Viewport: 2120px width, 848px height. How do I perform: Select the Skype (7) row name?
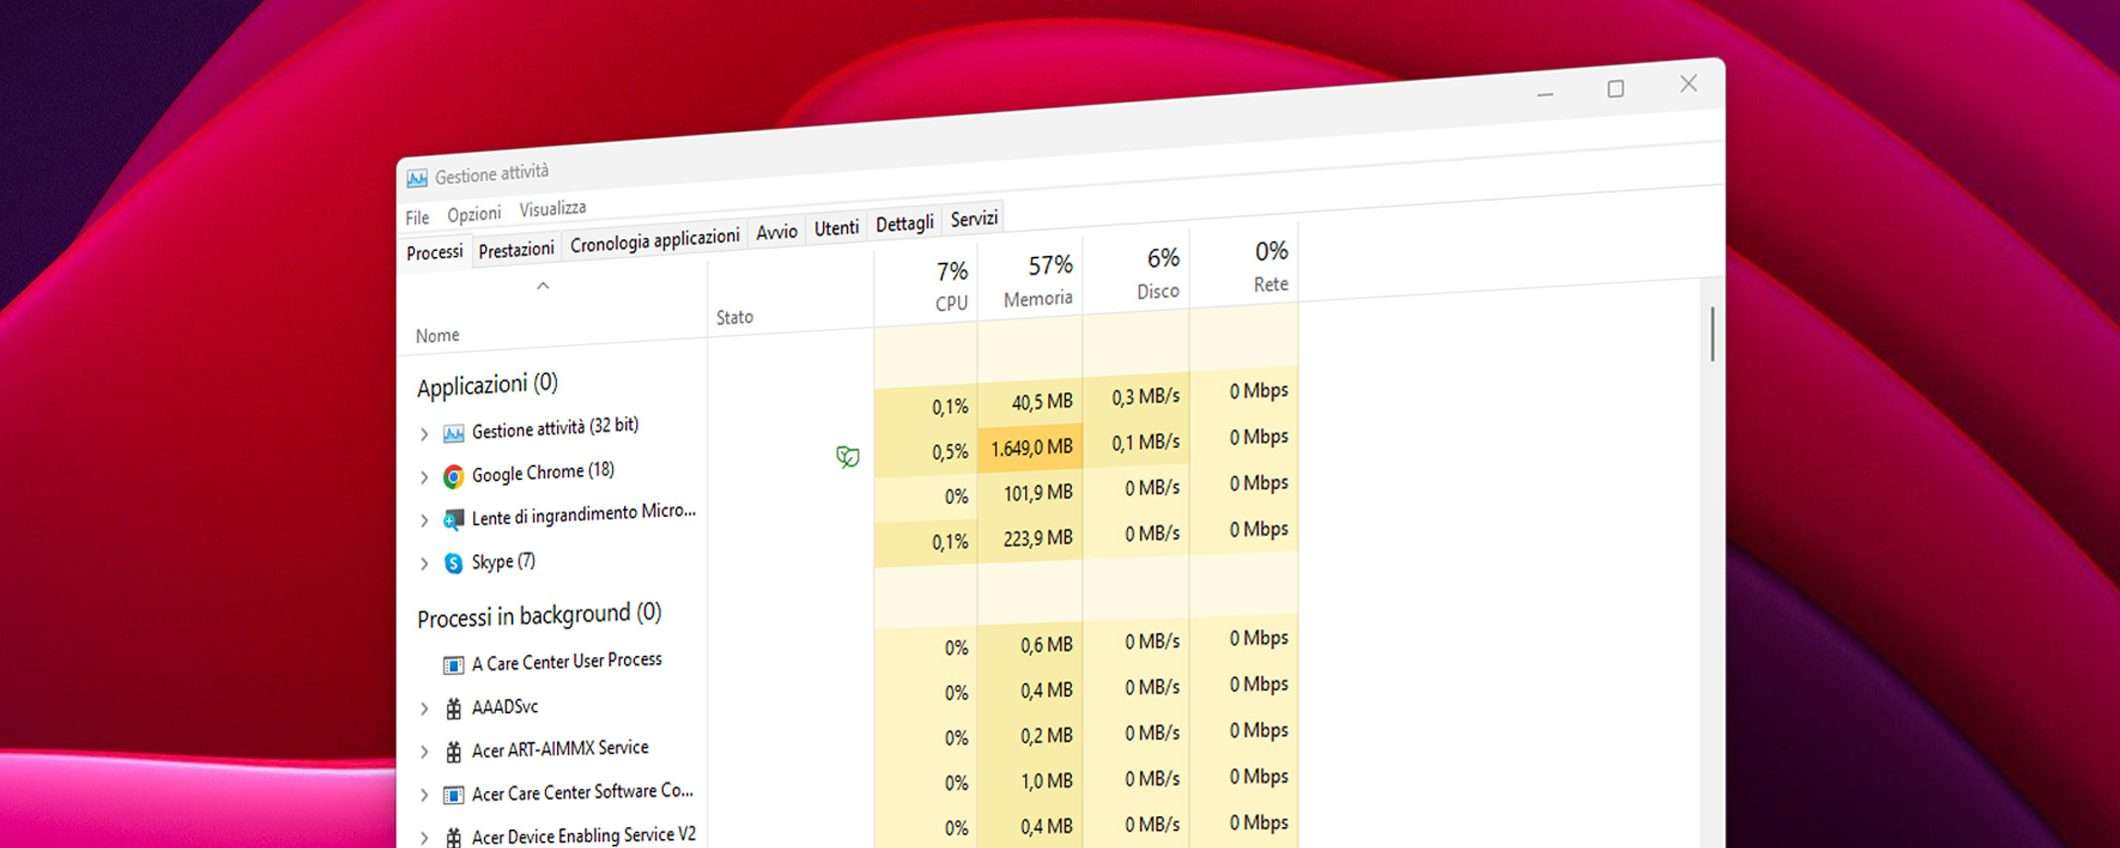pos(503,562)
